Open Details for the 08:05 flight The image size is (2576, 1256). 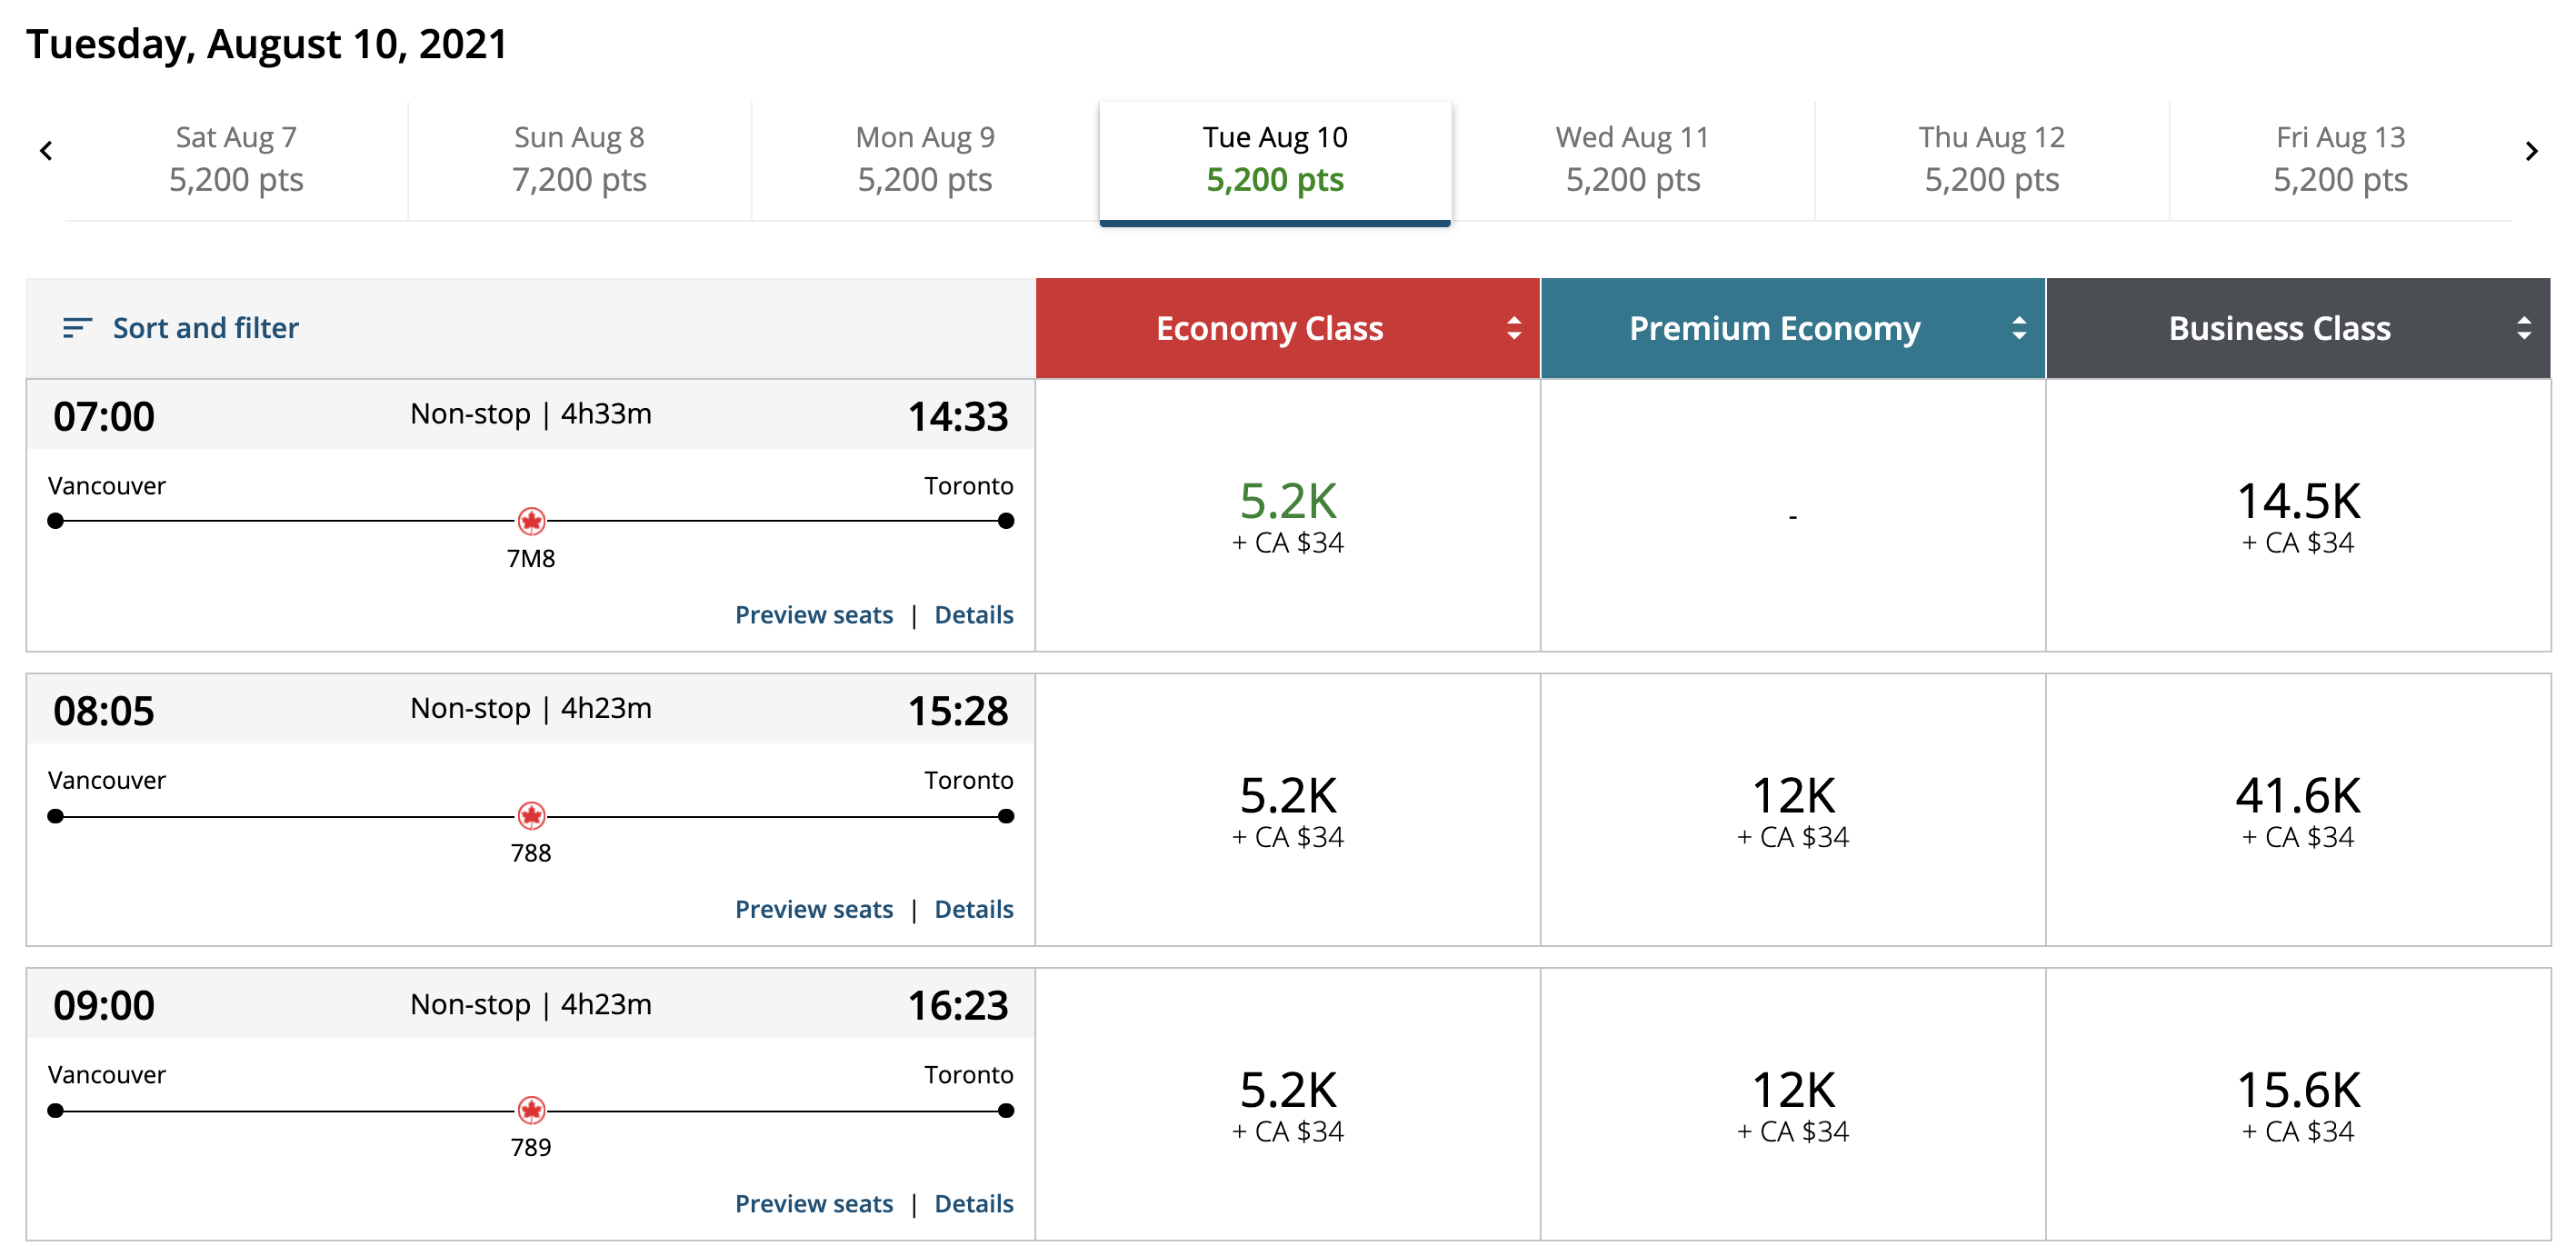[973, 909]
